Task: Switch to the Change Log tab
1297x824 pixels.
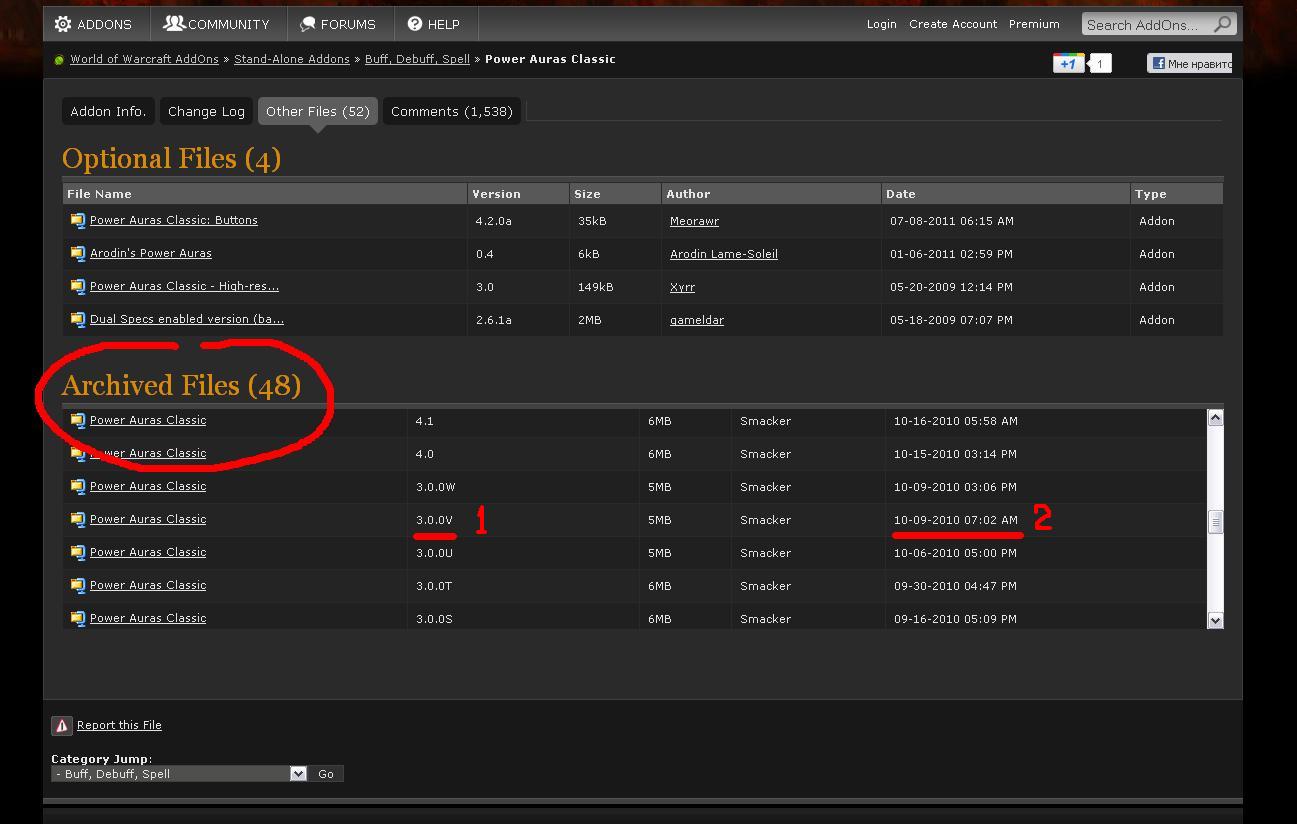Action: pos(206,111)
